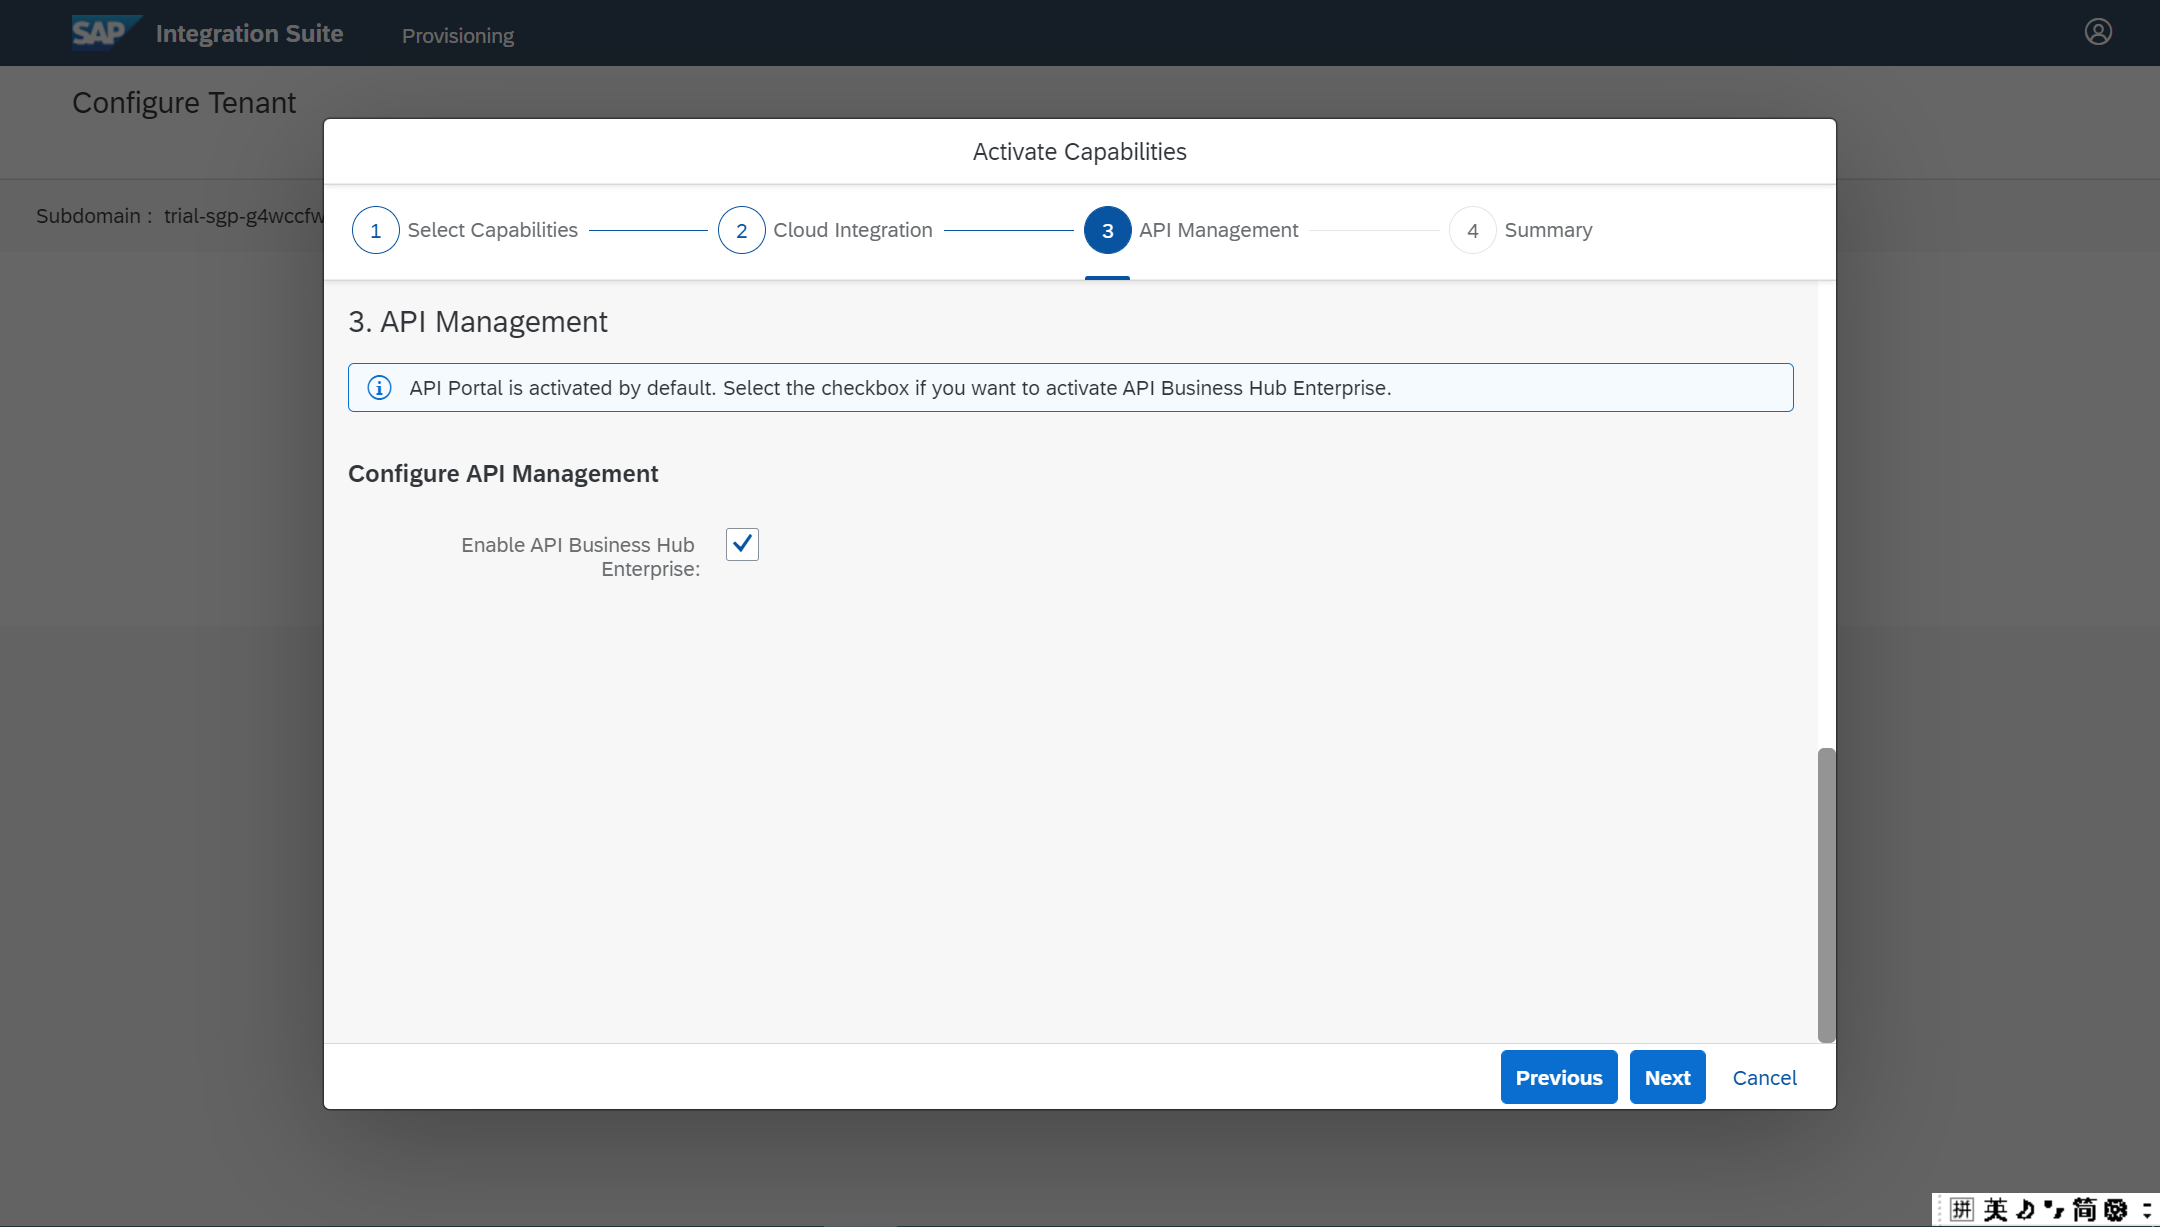This screenshot has height=1227, width=2160.
Task: Click the IME 简 simplified Chinese icon
Action: pos(2084,1210)
